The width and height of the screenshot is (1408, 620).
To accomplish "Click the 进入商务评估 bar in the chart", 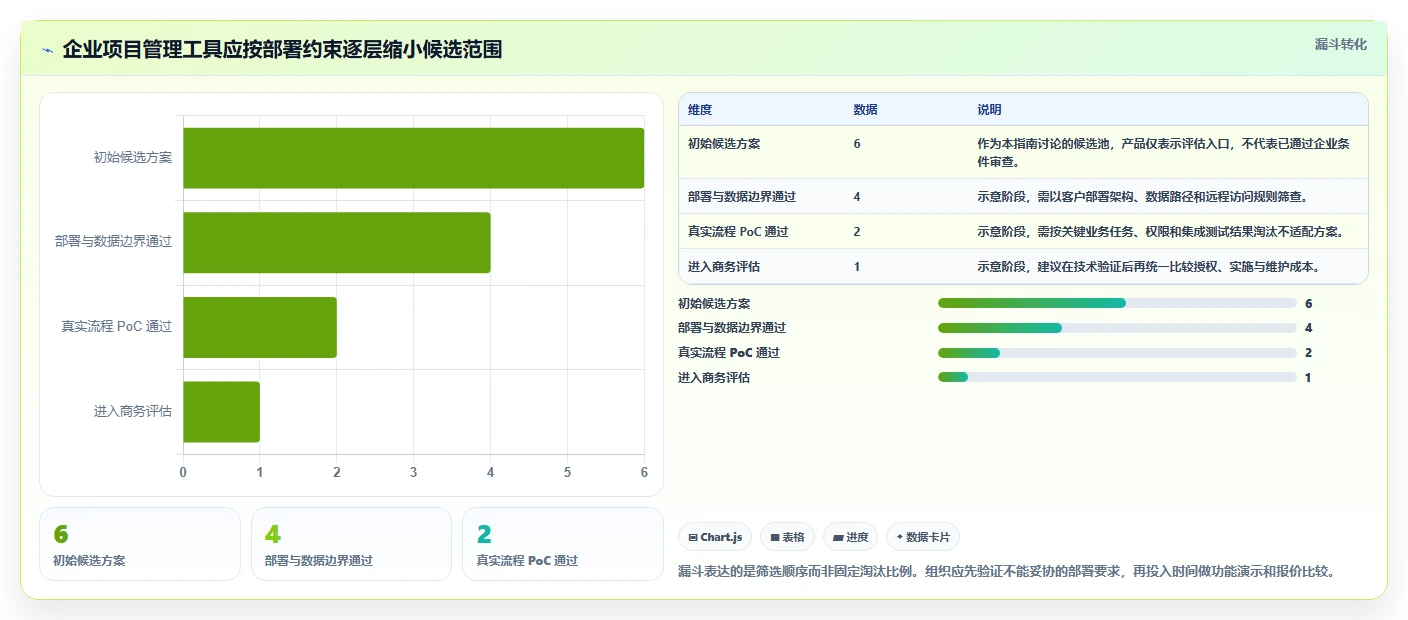I will pyautogui.click(x=221, y=411).
